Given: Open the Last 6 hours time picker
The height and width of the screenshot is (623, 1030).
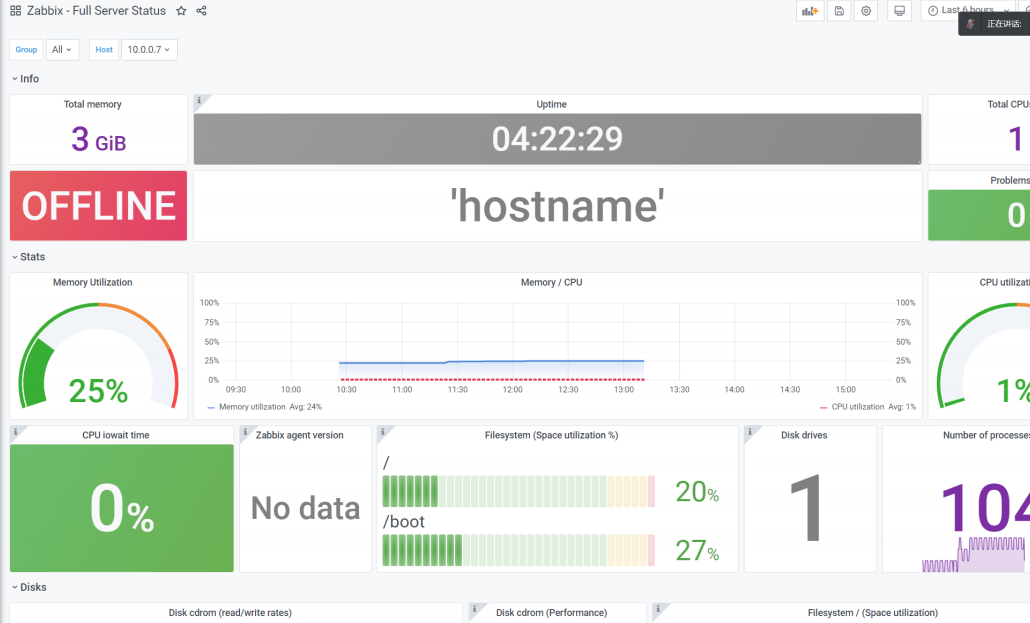Looking at the screenshot, I should pyautogui.click(x=968, y=10).
